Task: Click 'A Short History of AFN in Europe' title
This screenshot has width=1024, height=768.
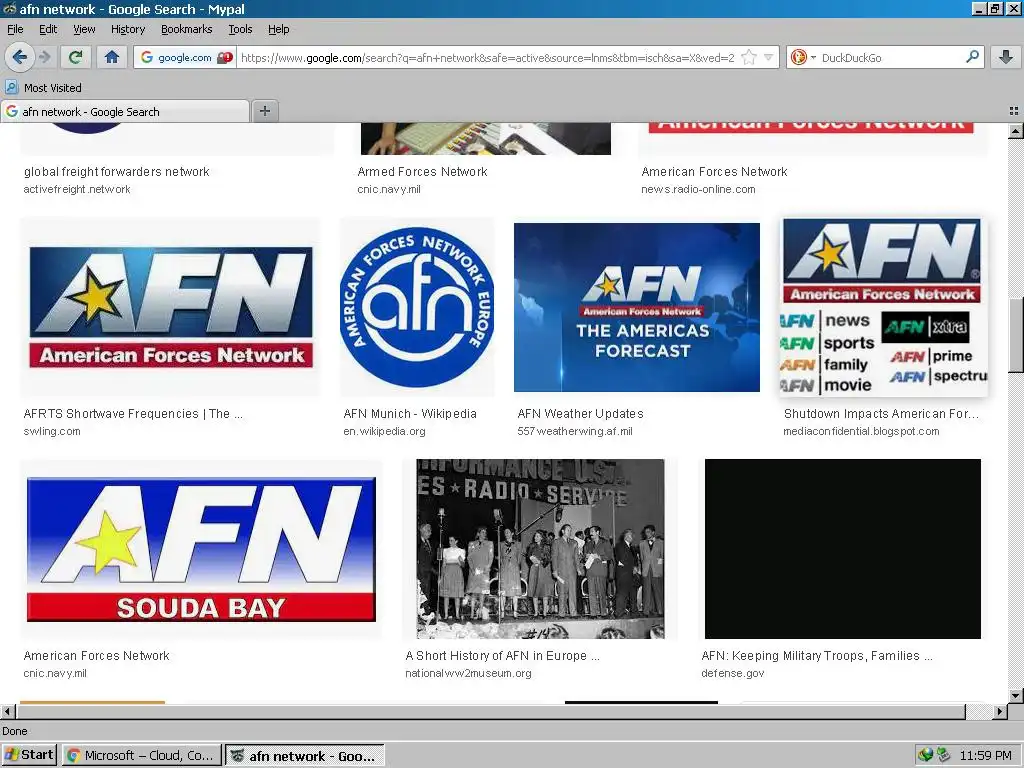Action: point(502,656)
